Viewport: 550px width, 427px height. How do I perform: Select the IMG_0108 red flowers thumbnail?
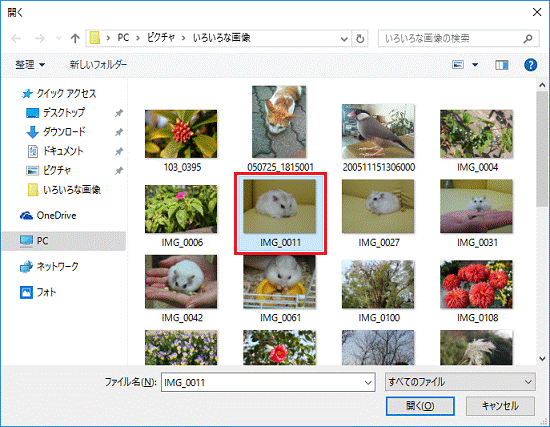tap(476, 284)
